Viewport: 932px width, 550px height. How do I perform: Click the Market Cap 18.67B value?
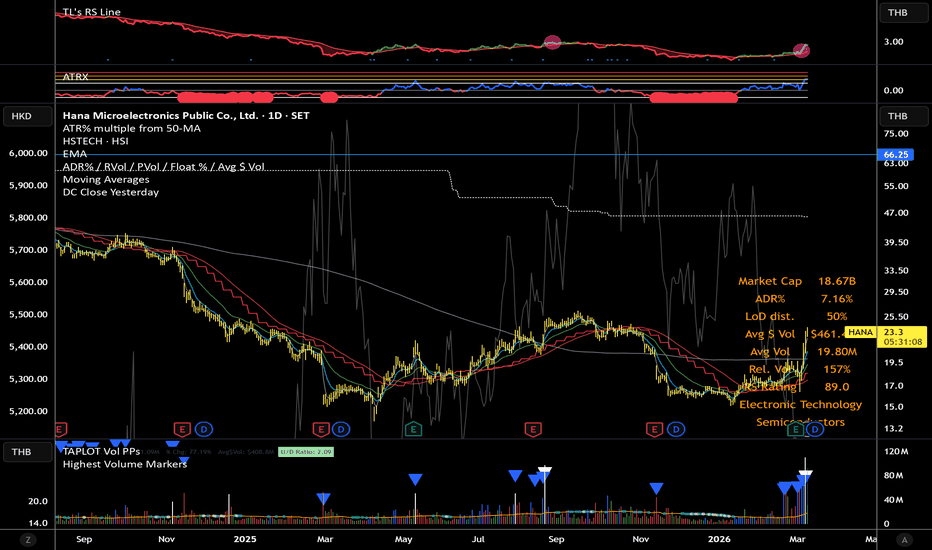point(836,281)
